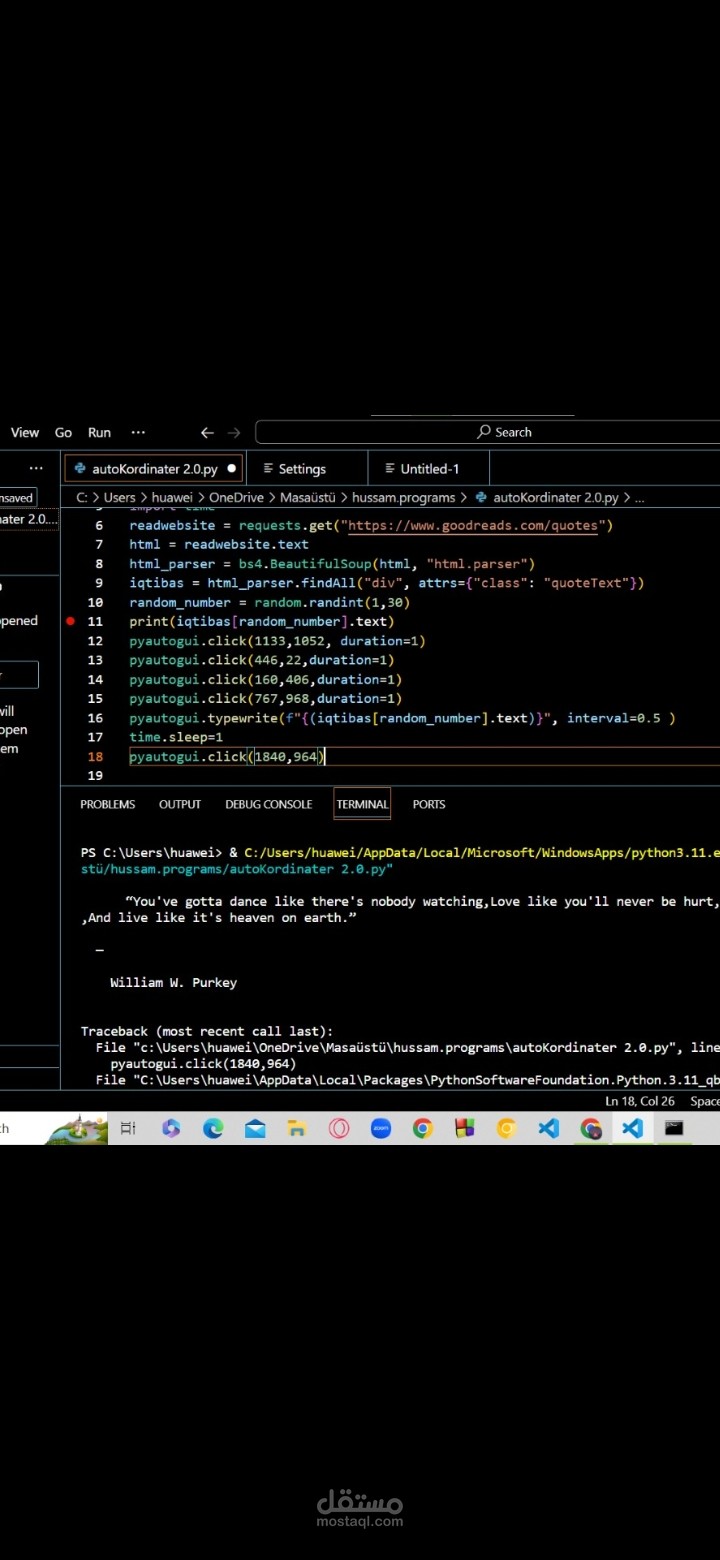720x1560 pixels.
Task: Select C: in the breadcrumb path
Action: (x=82, y=497)
